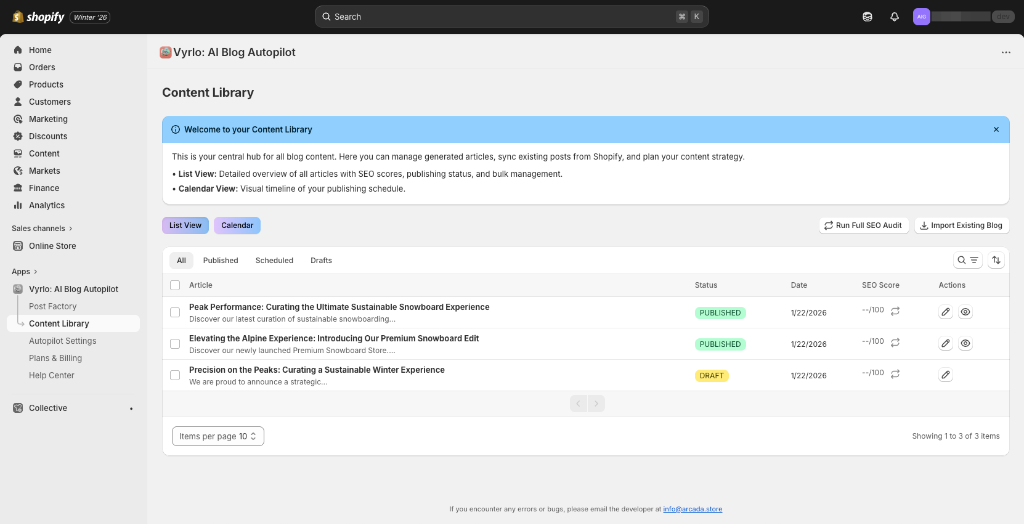The width and height of the screenshot is (1024, 524).
Task: Select the Precision on the Peaks checkbox
Action: tap(175, 375)
